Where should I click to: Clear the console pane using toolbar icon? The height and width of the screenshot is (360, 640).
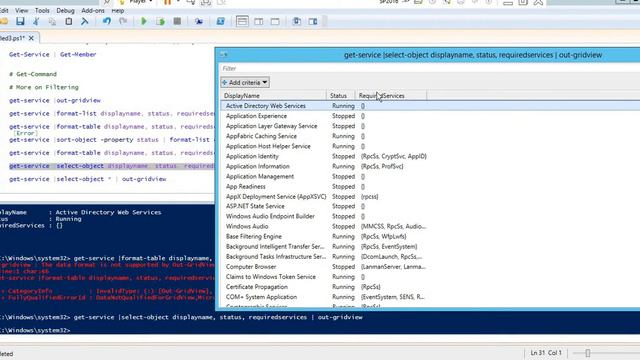click(85, 21)
